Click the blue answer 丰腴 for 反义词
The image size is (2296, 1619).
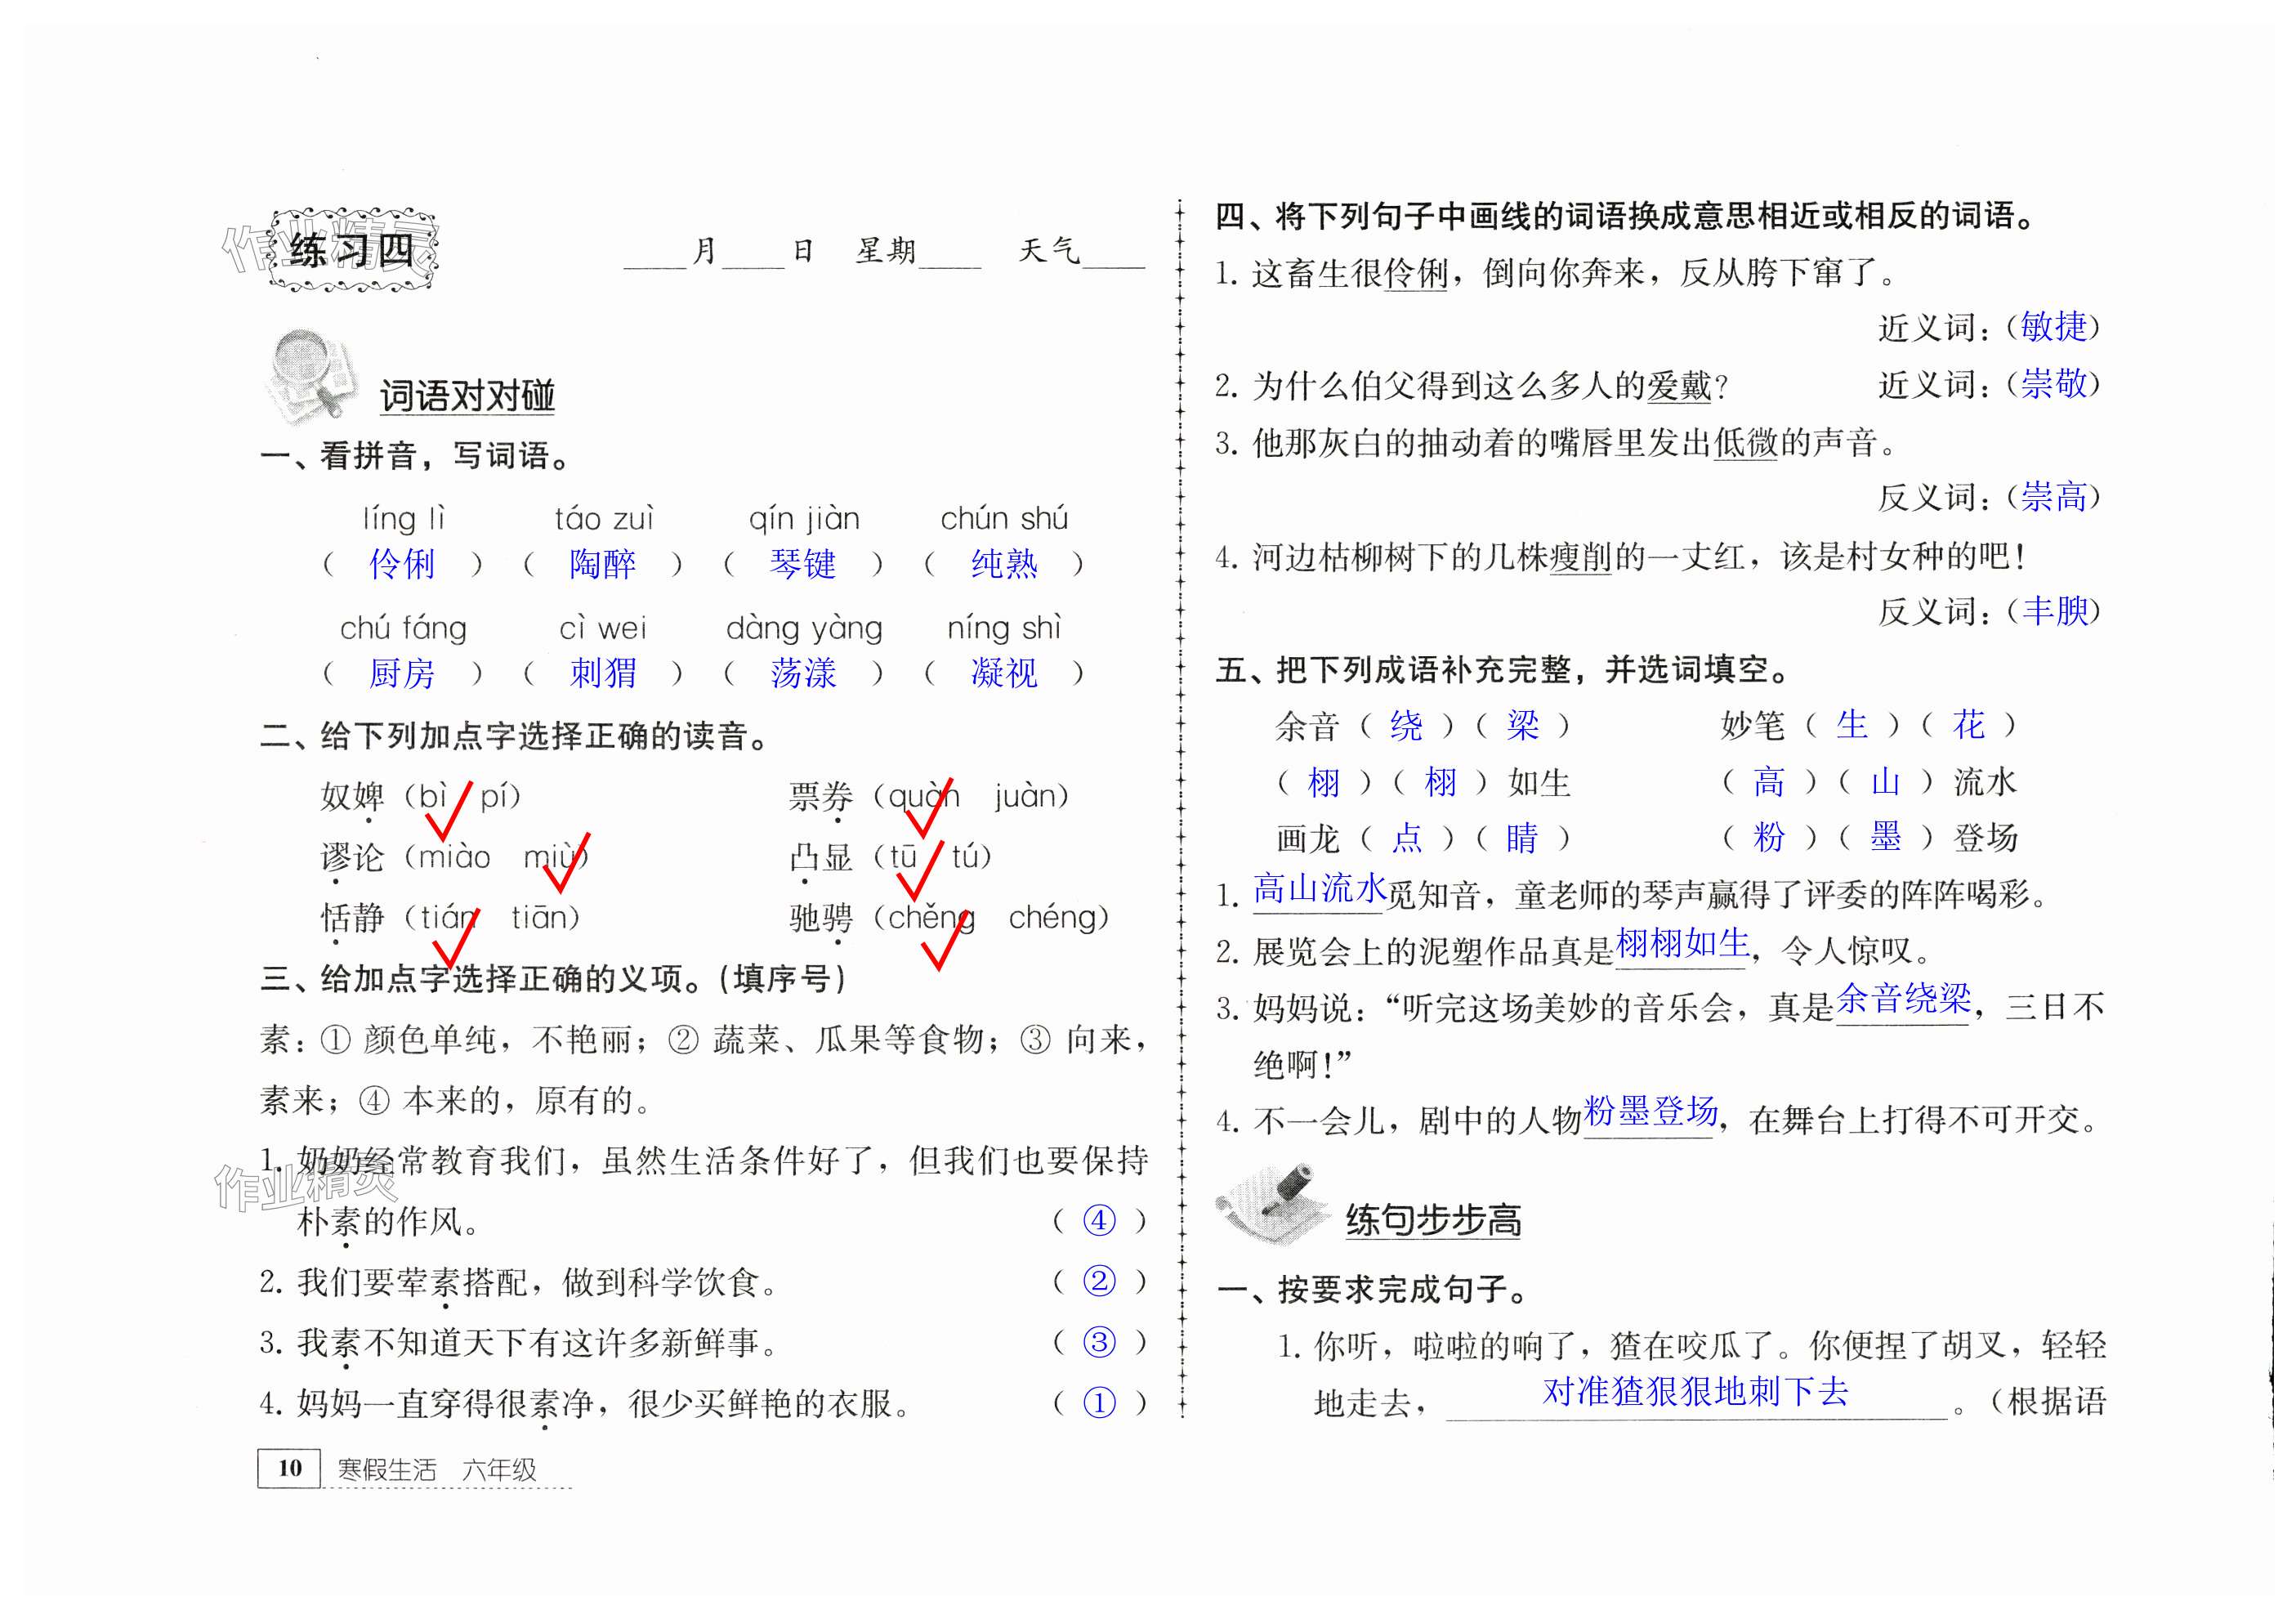click(x=2054, y=610)
